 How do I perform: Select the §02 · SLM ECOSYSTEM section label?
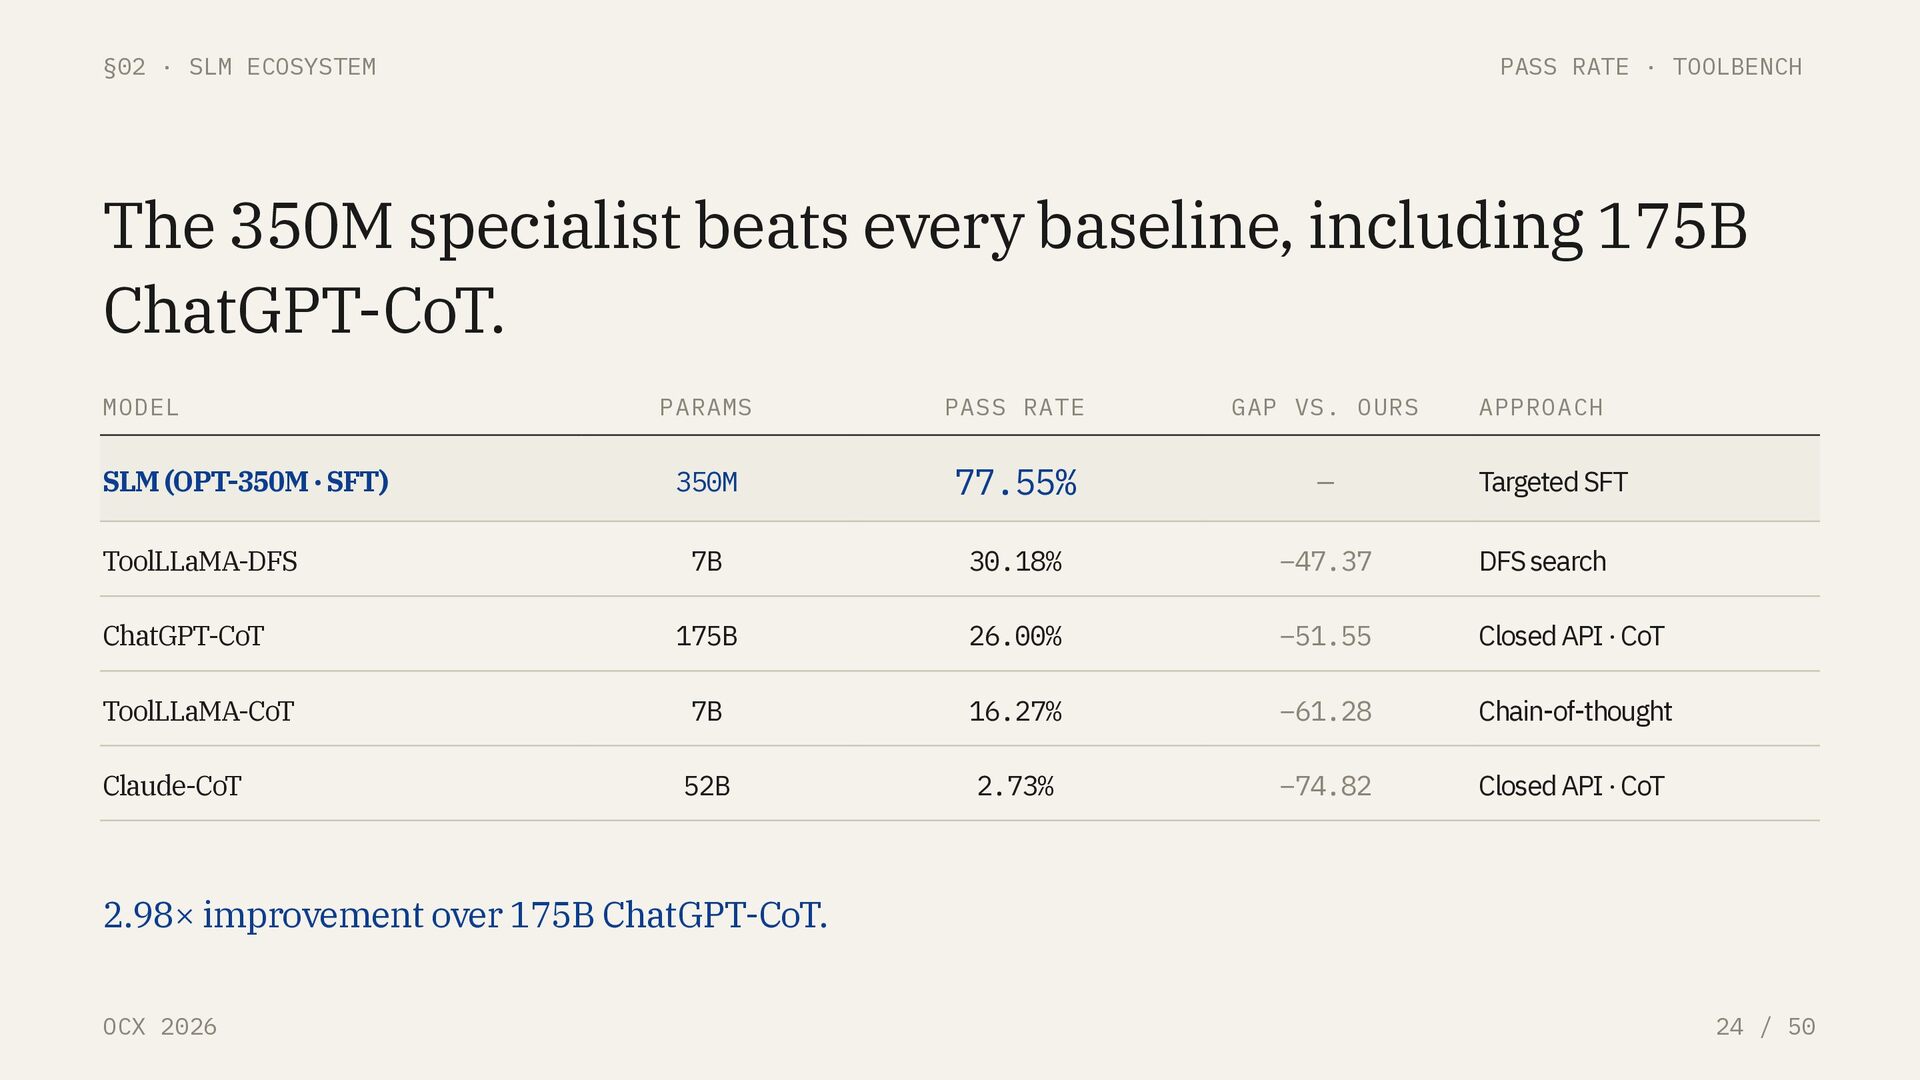point(240,67)
